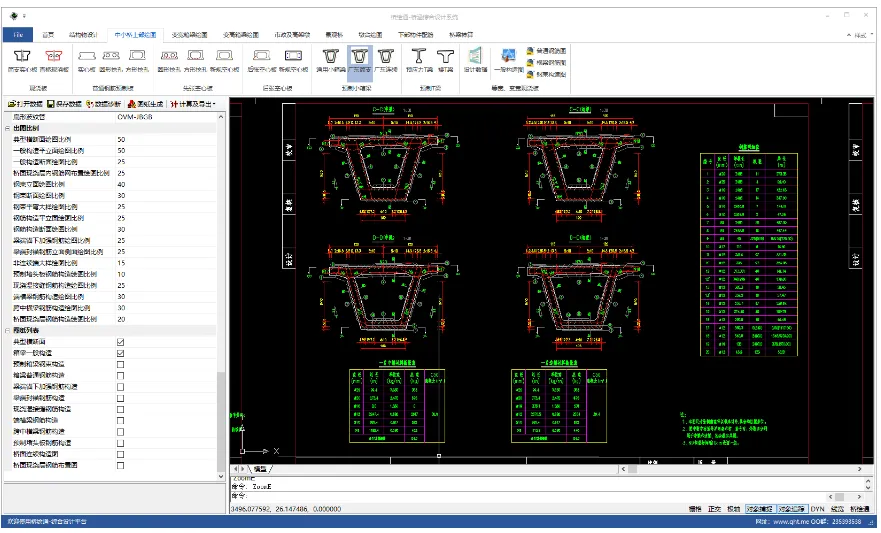Collapse the 图纸列表 property section
881x533 pixels.
6,330
